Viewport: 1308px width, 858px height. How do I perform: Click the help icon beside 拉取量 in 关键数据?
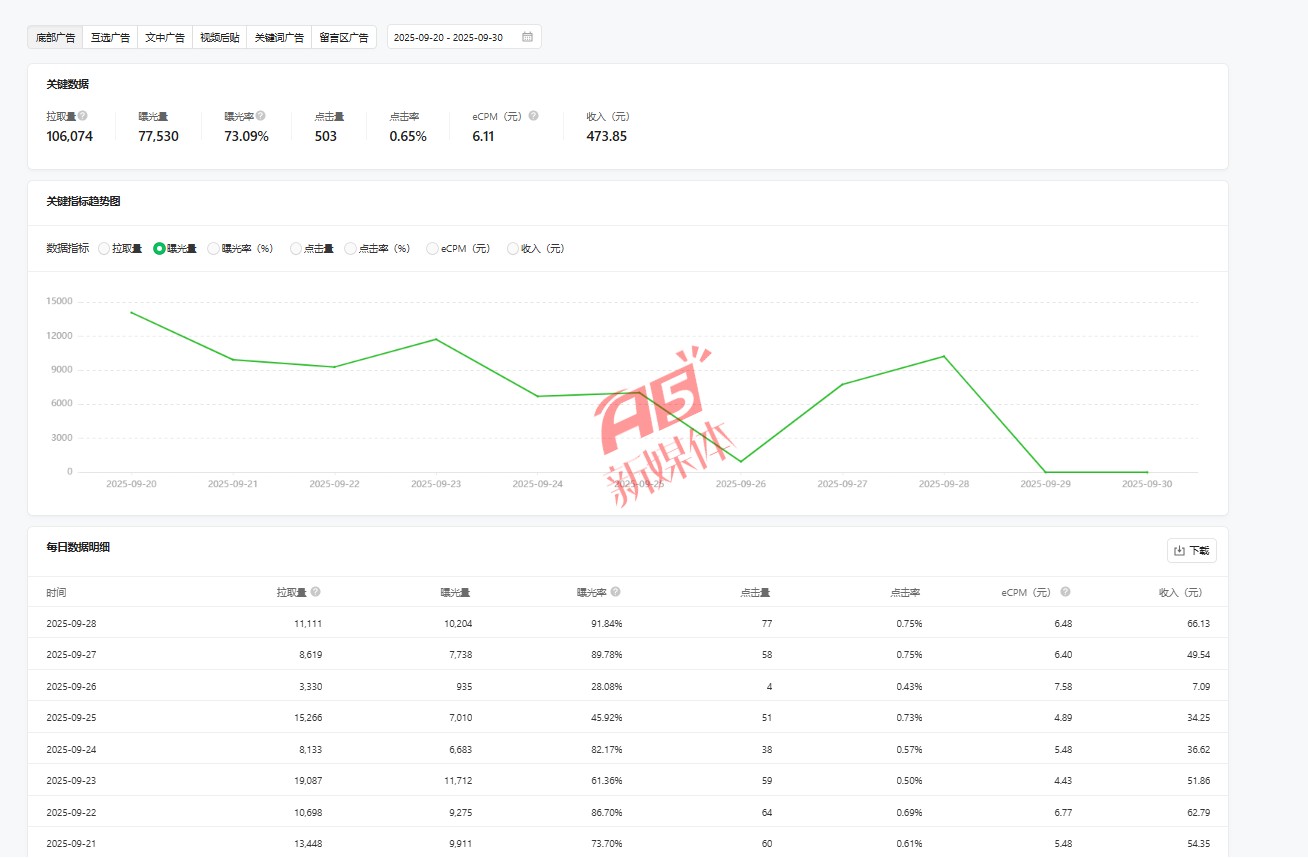tap(83, 116)
